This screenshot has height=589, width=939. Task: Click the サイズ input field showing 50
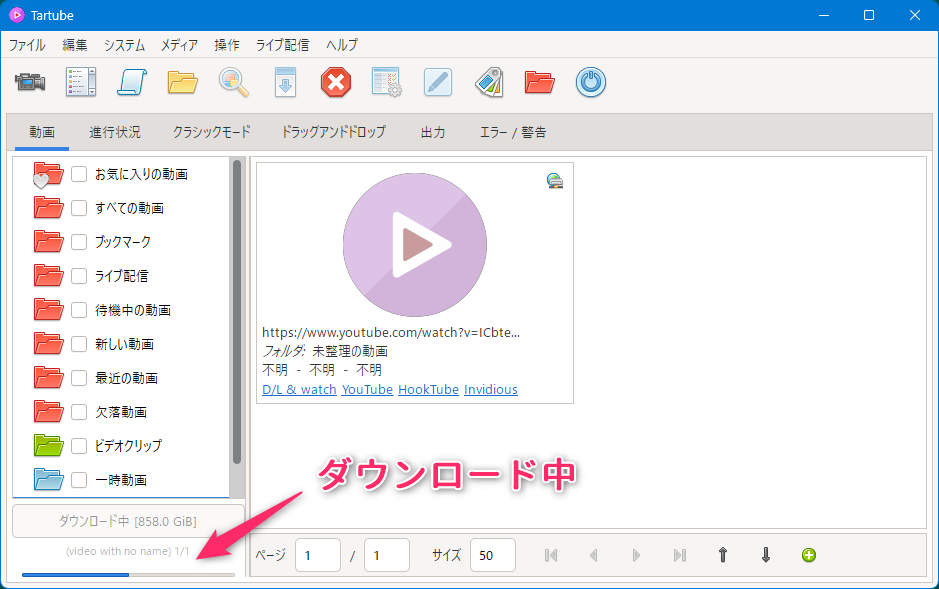(x=492, y=555)
